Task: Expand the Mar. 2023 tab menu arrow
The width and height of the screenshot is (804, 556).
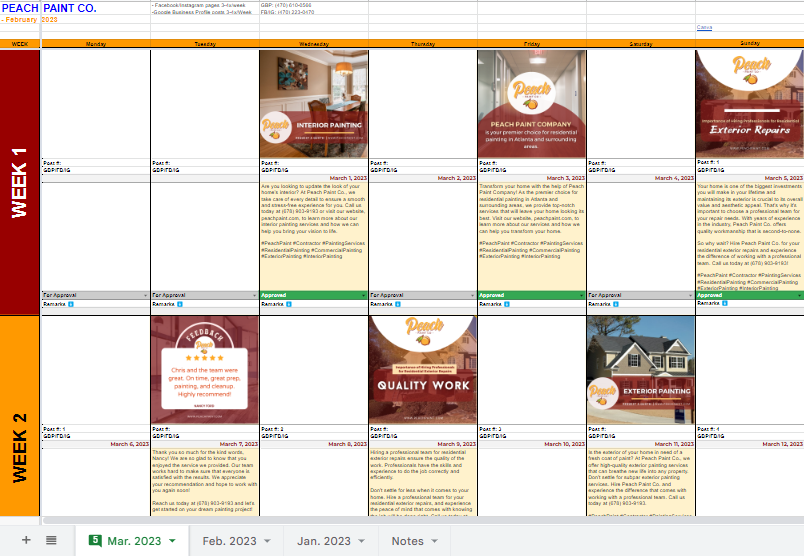Action: click(x=172, y=541)
